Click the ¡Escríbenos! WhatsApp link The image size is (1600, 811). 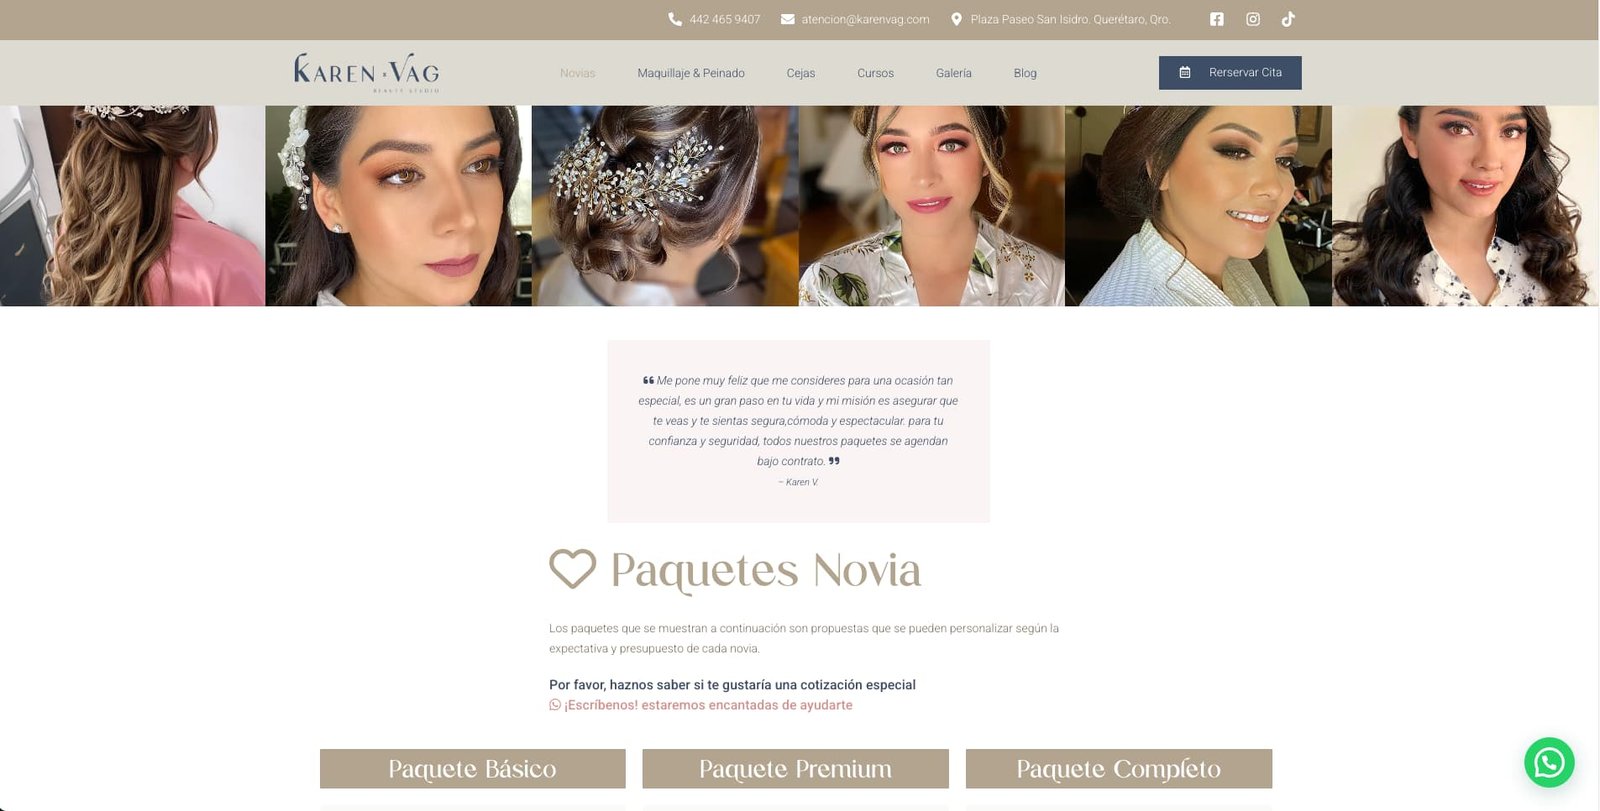(701, 705)
